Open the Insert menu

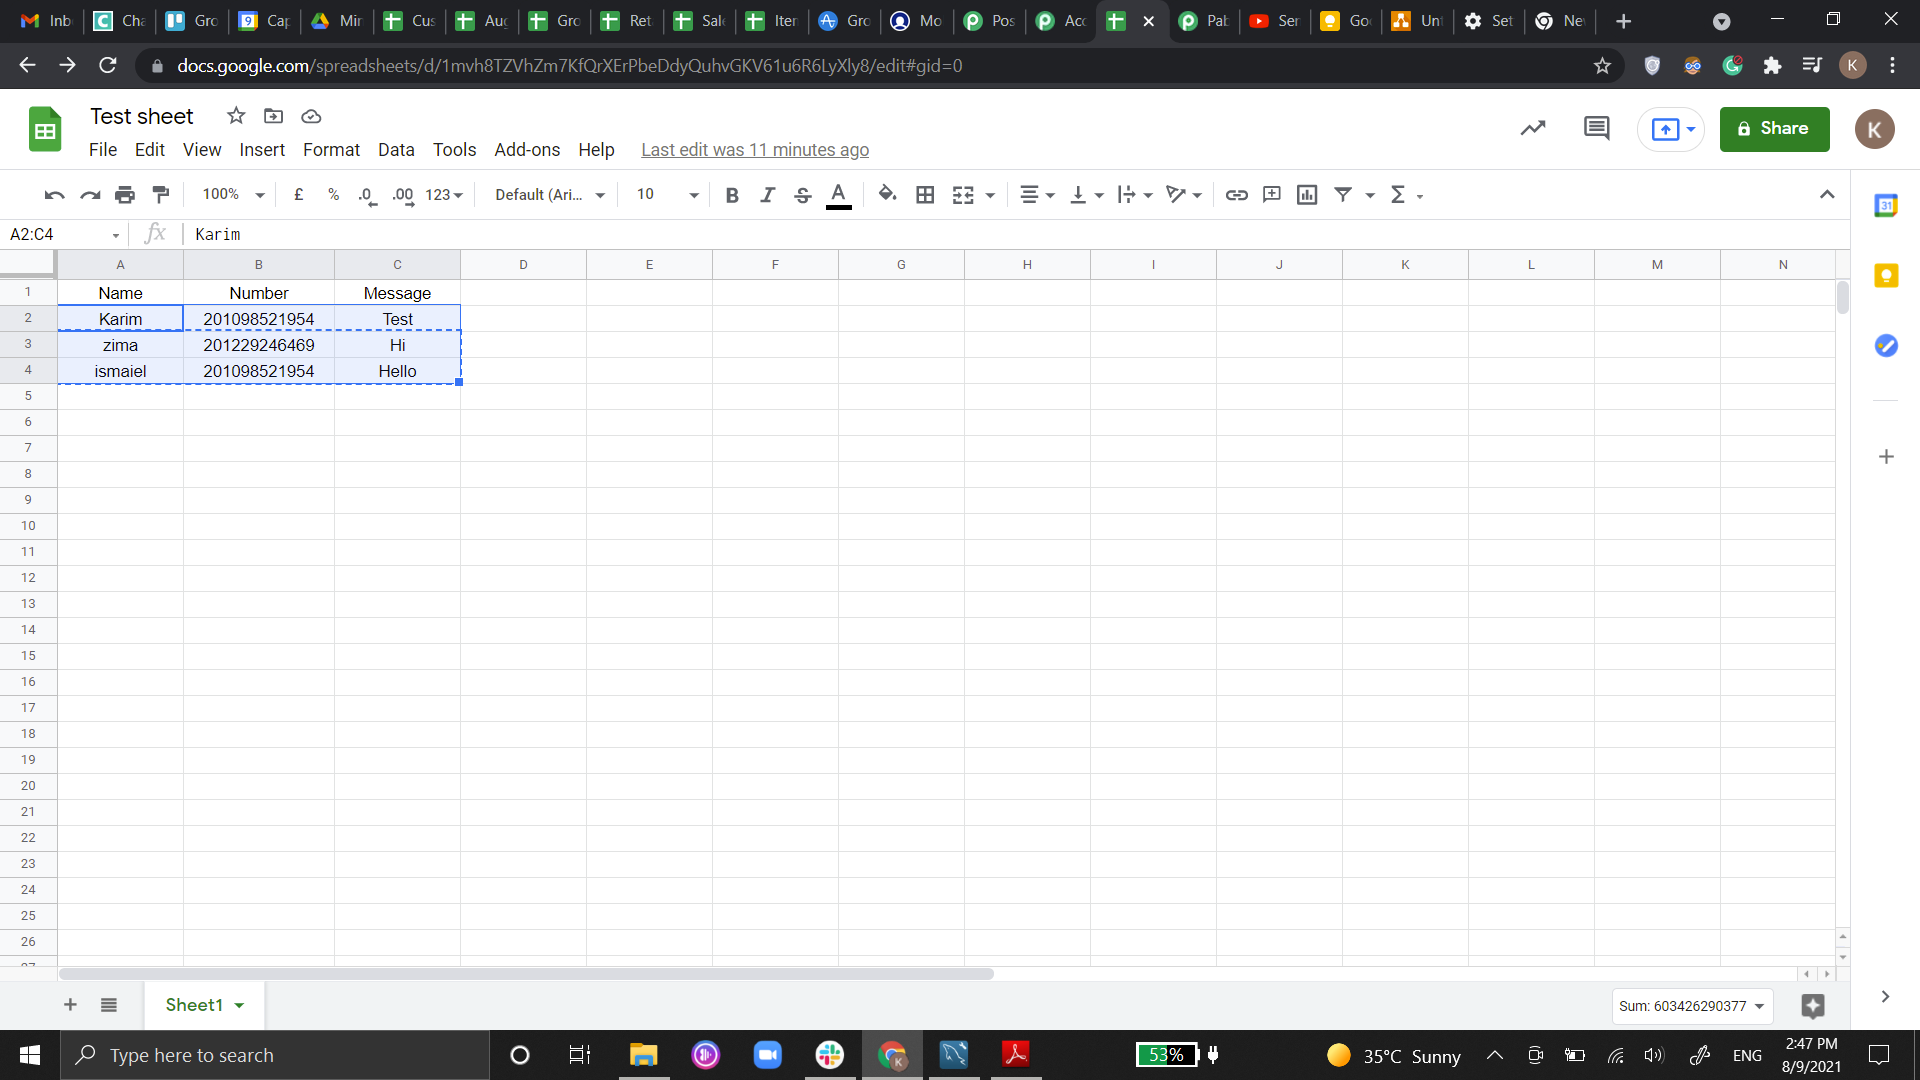(262, 150)
